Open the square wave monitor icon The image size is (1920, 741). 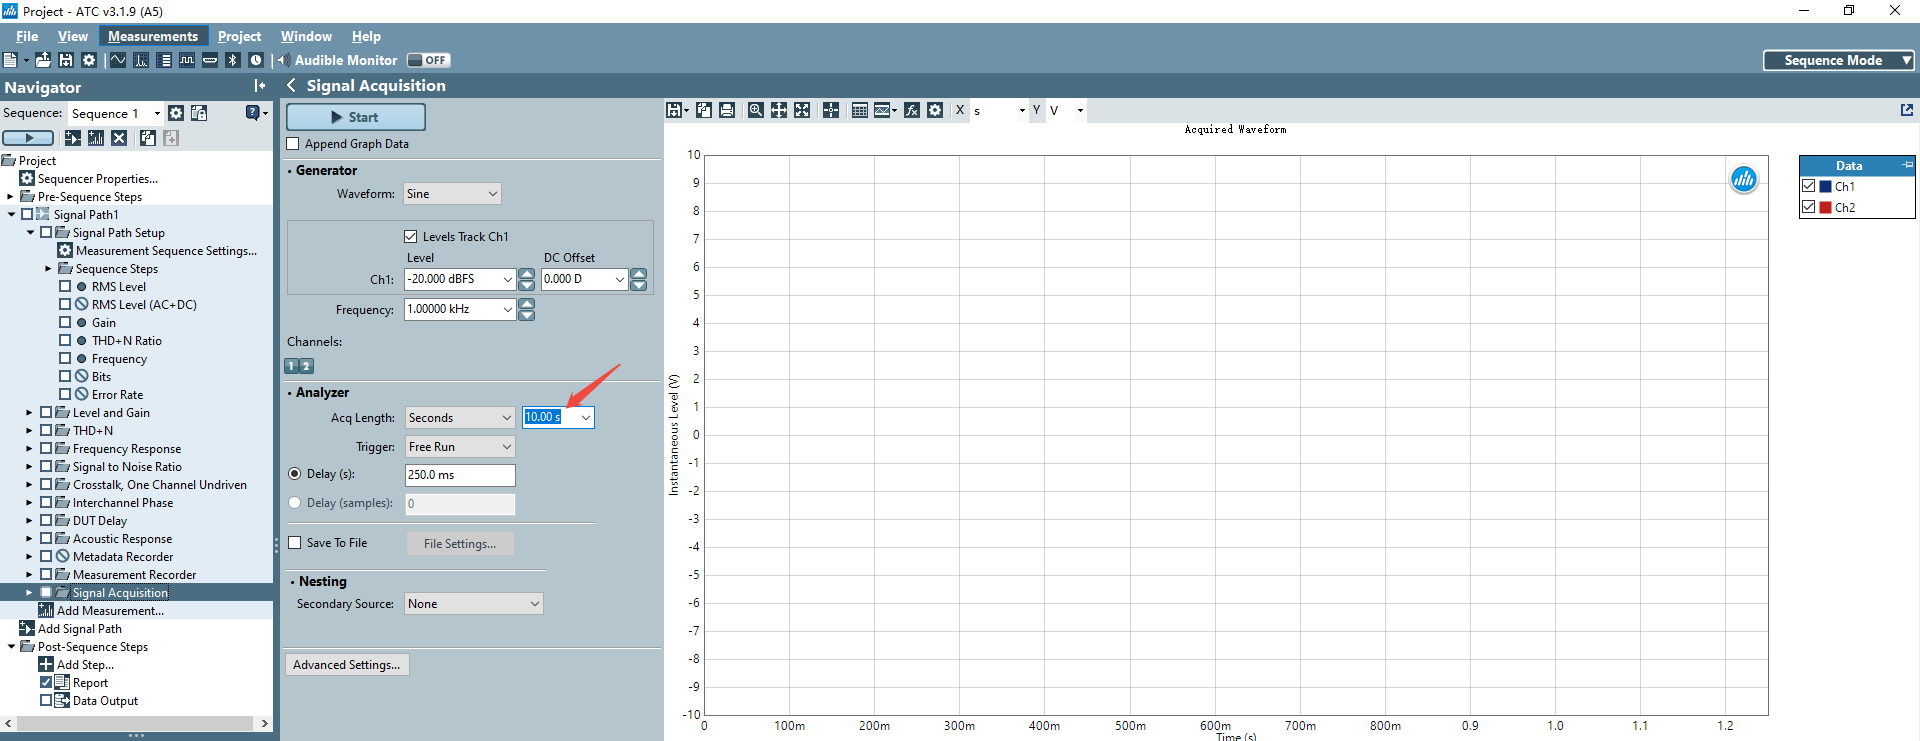tap(187, 60)
